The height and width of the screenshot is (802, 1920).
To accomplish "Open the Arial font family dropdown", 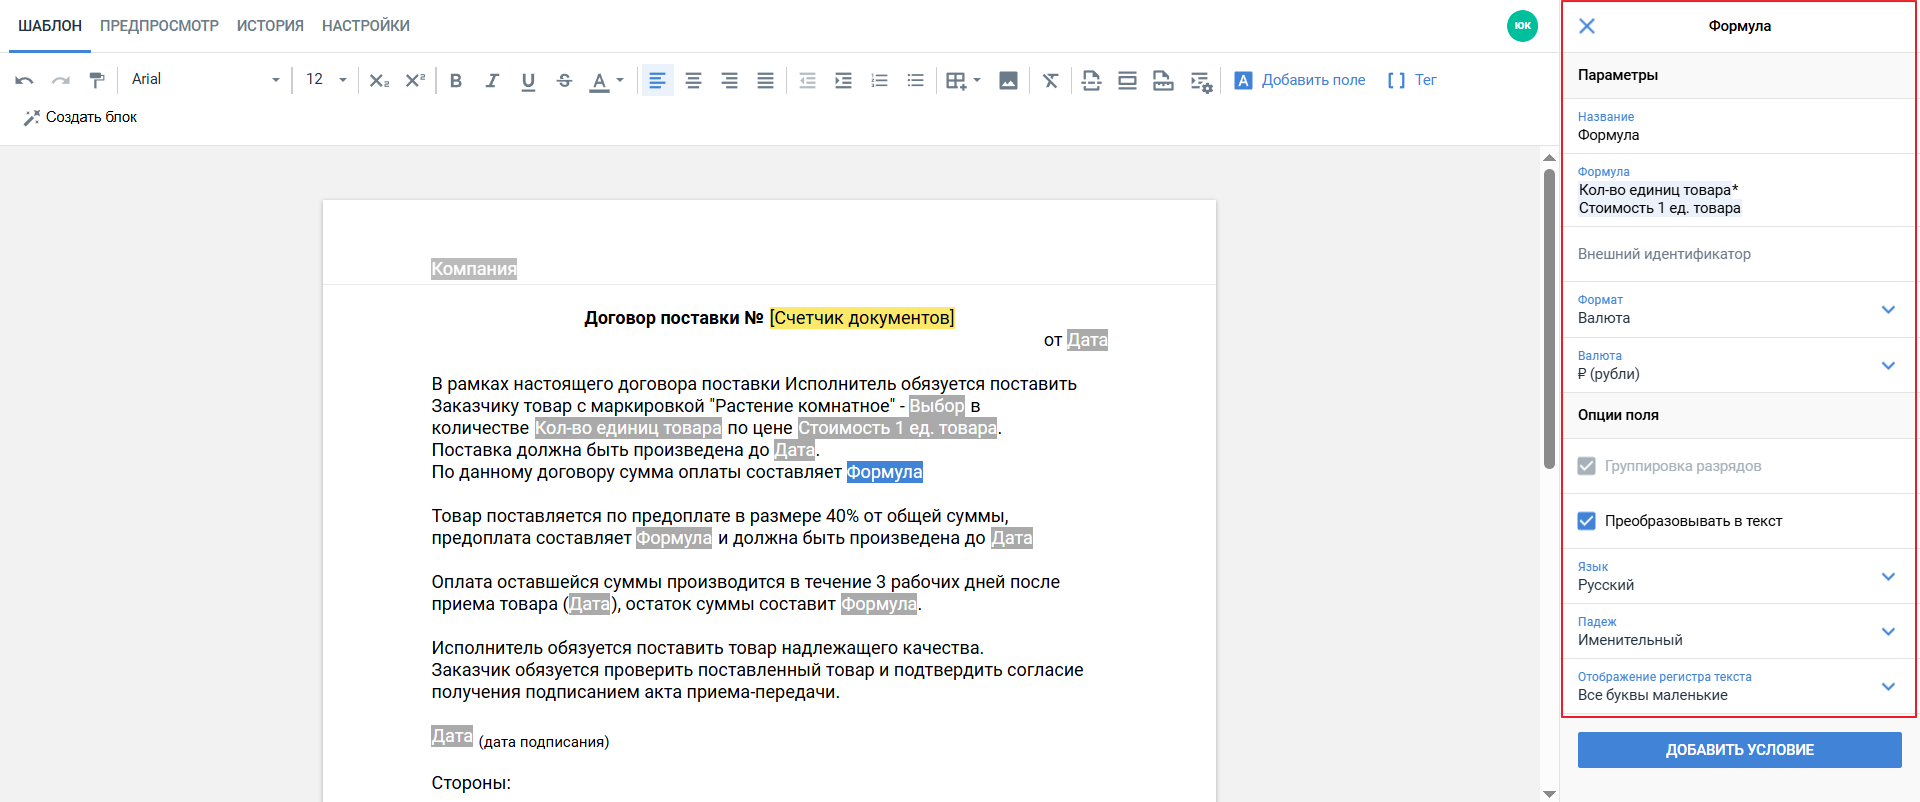I will click(x=206, y=80).
